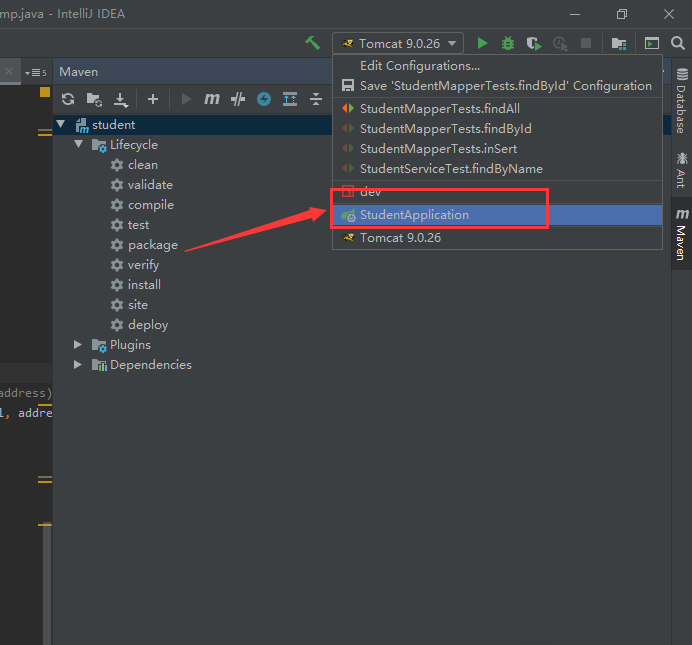This screenshot has width=692, height=645.
Task: Select the deploy lifecycle goal
Action: pos(148,325)
